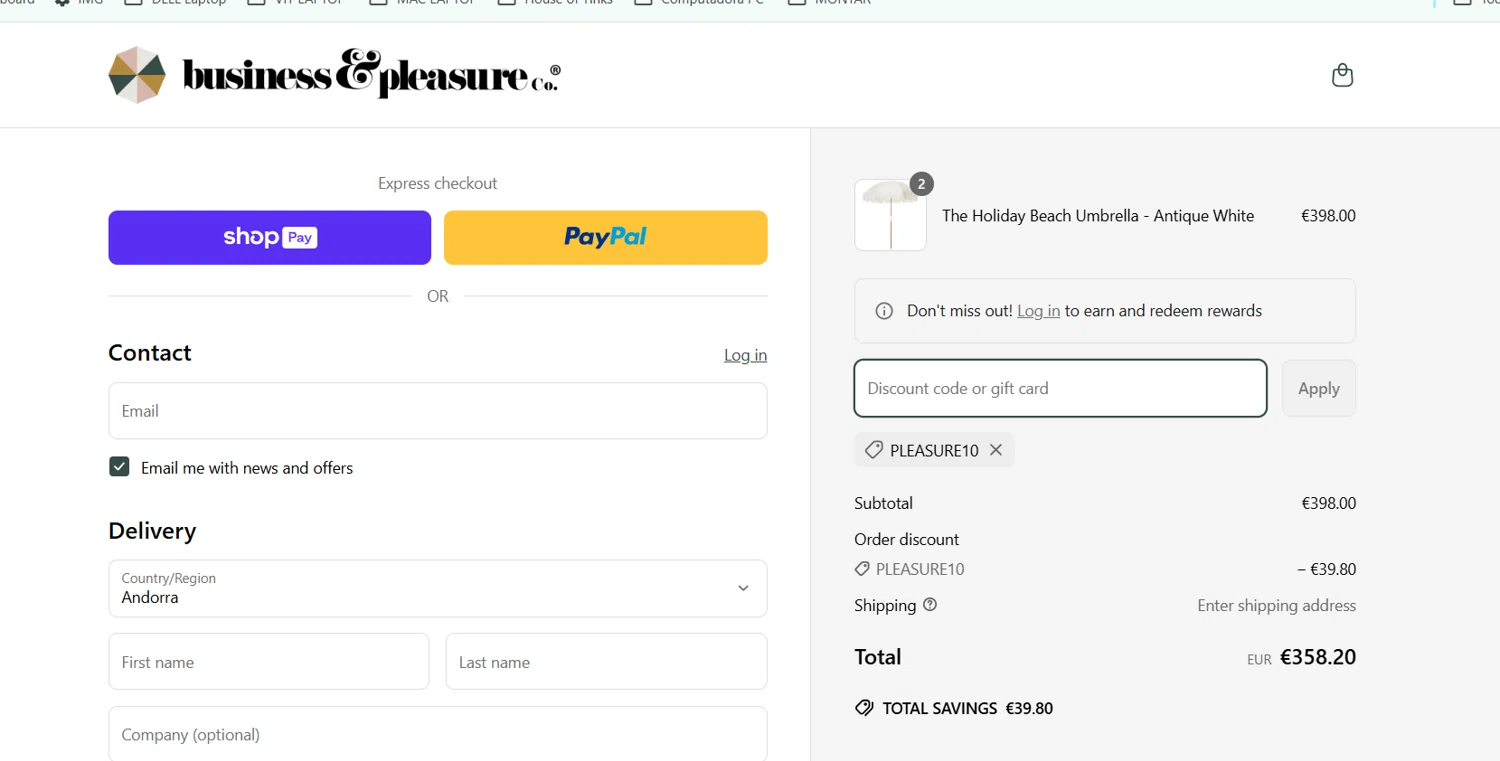Pay with PayPal express checkout

point(606,237)
